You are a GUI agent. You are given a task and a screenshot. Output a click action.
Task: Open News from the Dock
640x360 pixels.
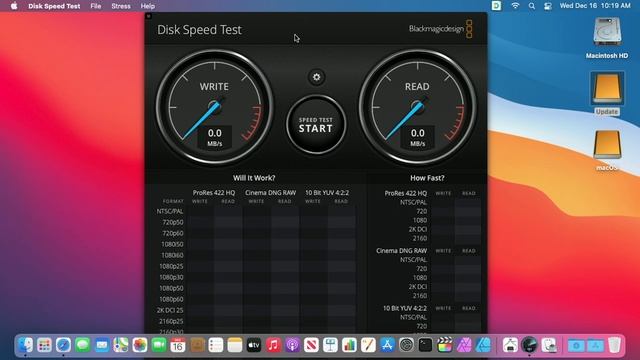[x=311, y=345]
